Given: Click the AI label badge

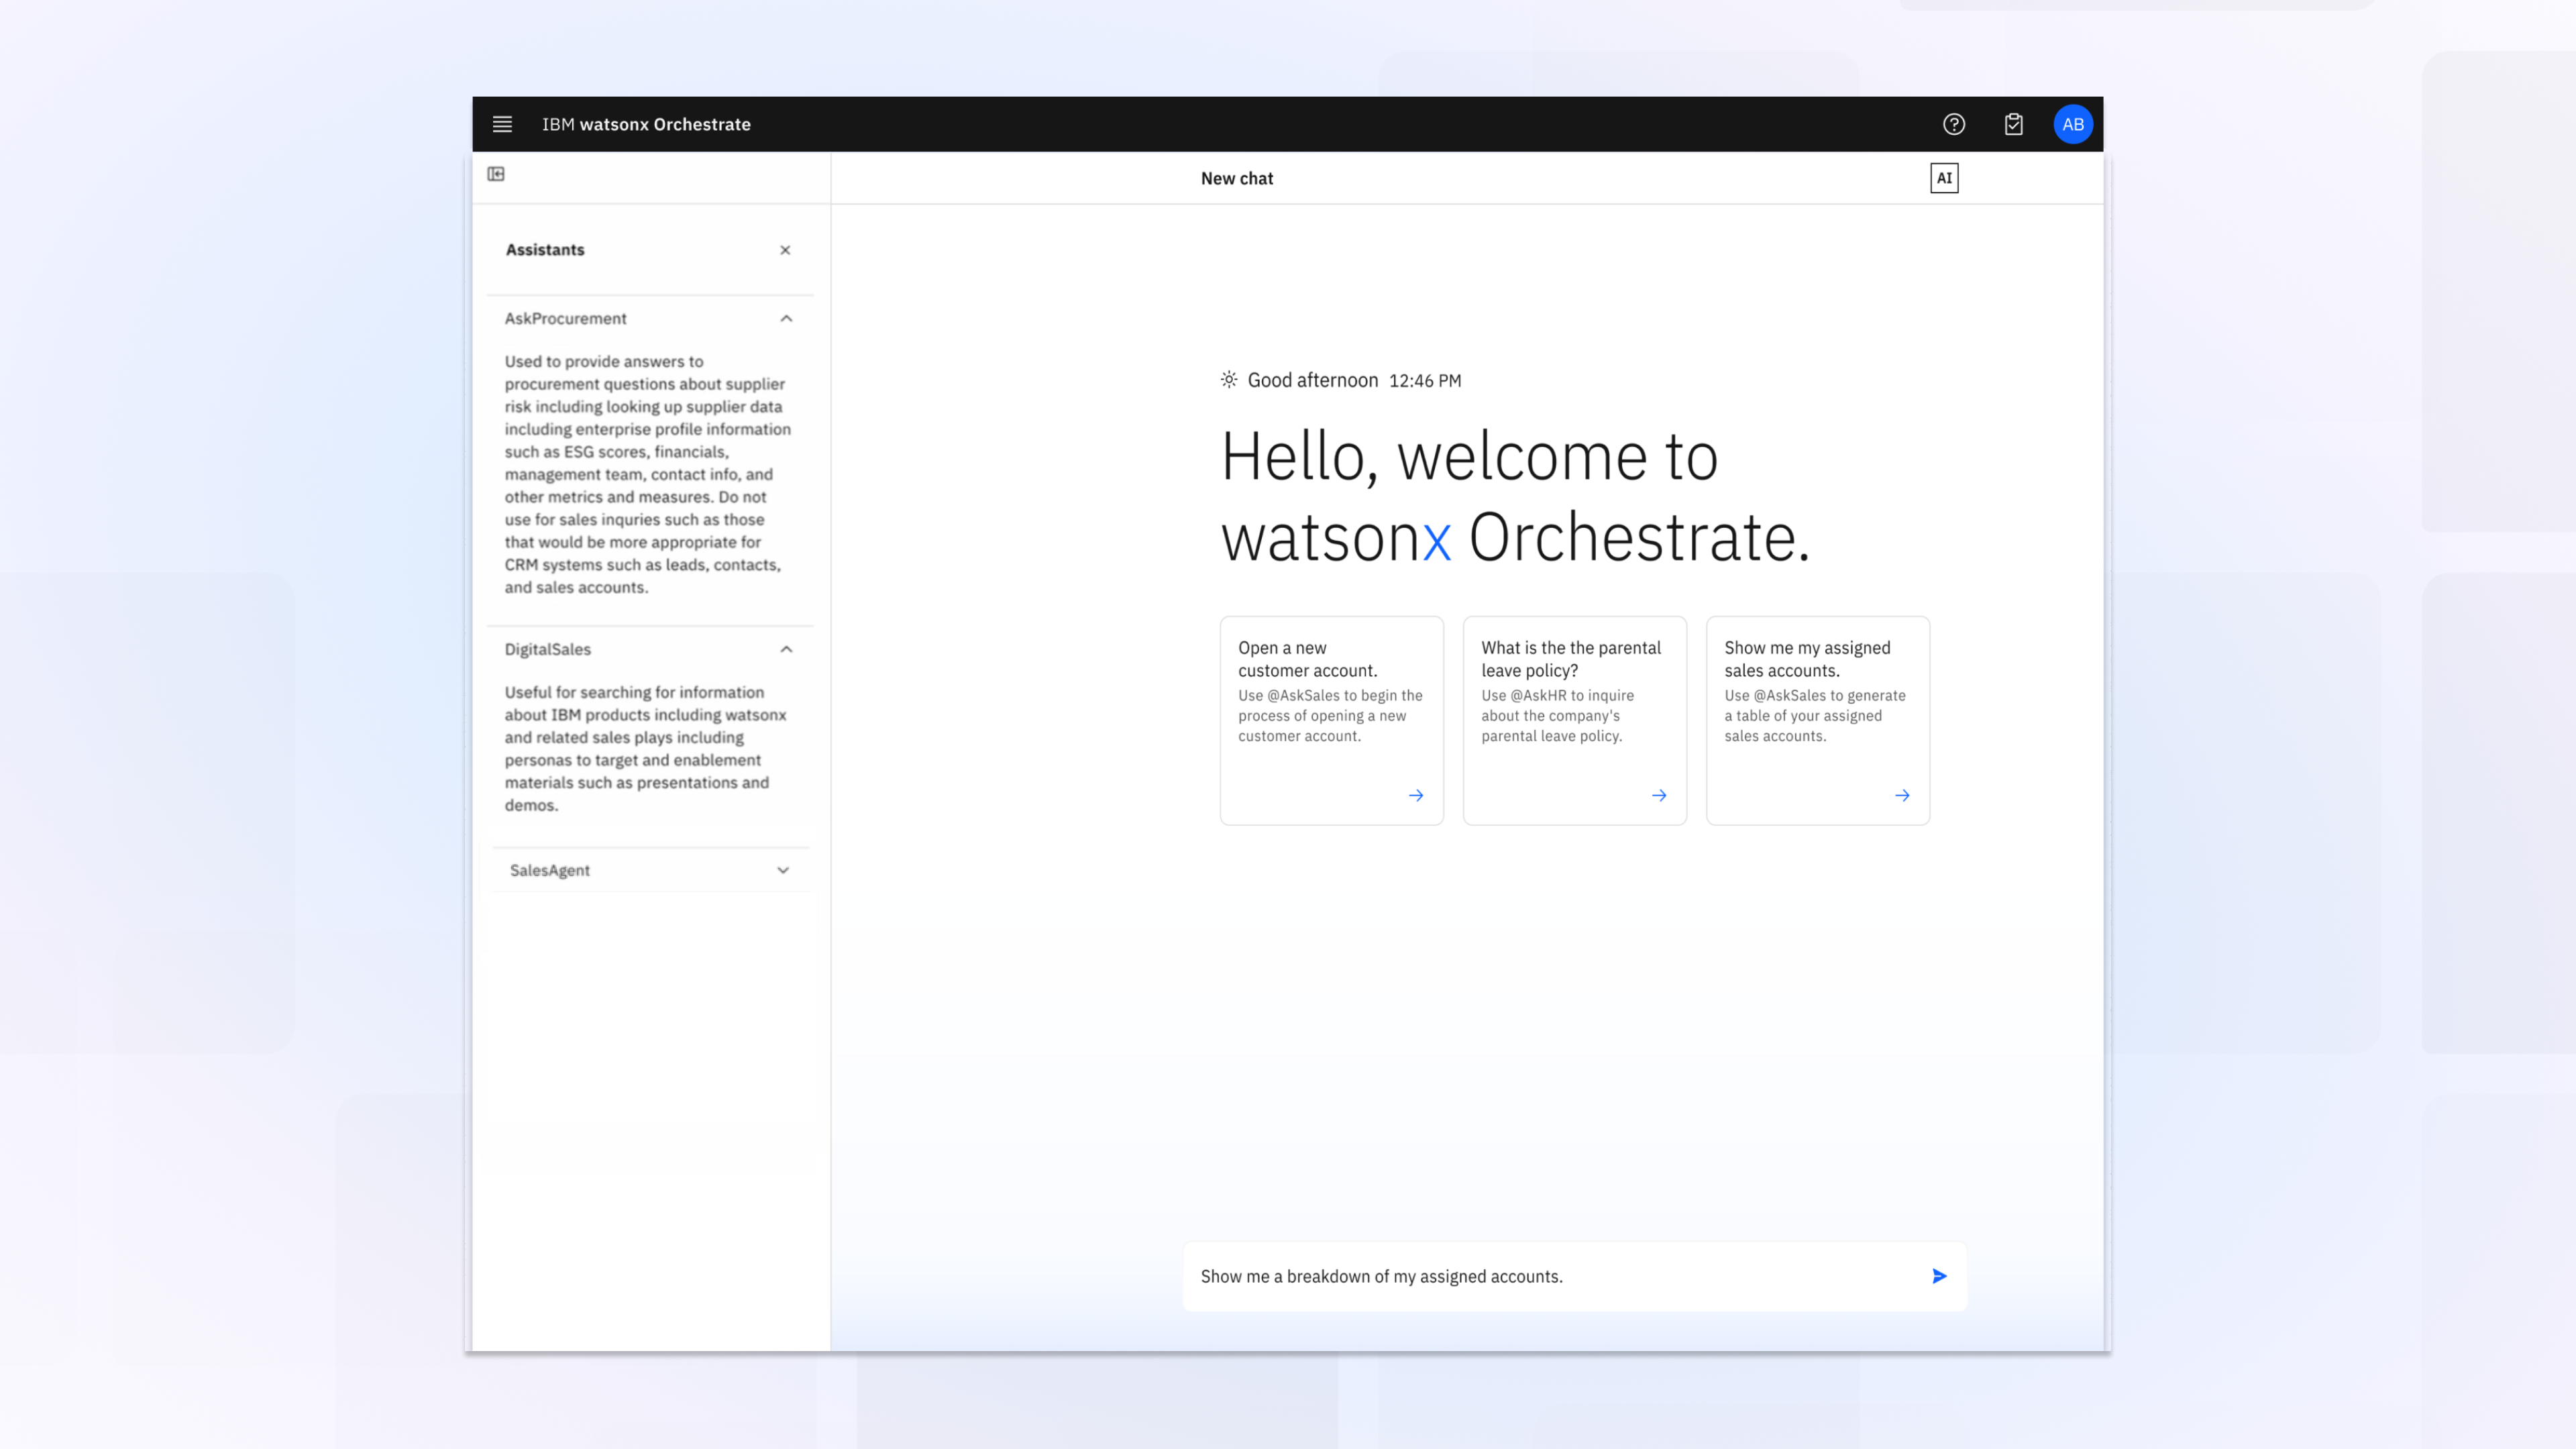Looking at the screenshot, I should point(1944,178).
